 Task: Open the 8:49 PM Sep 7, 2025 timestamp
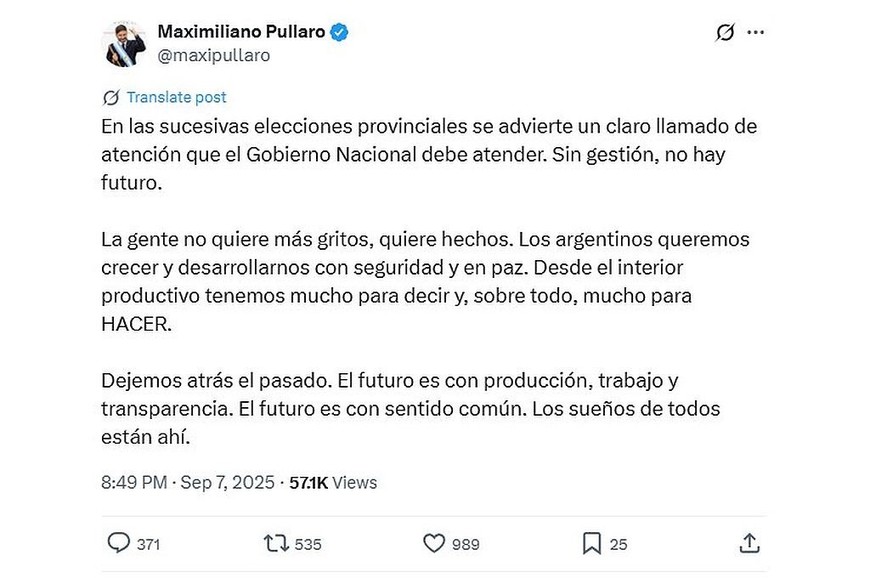[x=187, y=482]
